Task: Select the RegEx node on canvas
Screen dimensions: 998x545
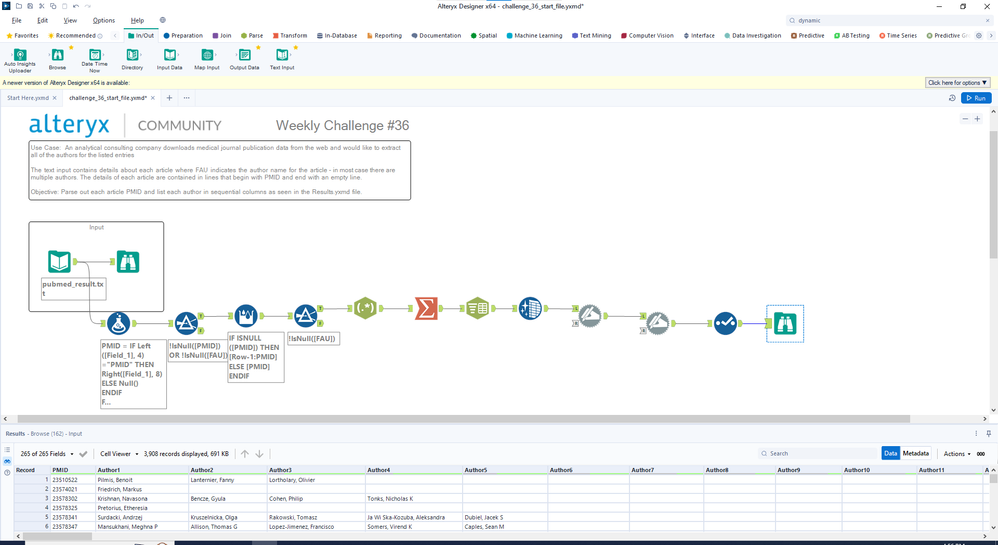Action: click(365, 308)
